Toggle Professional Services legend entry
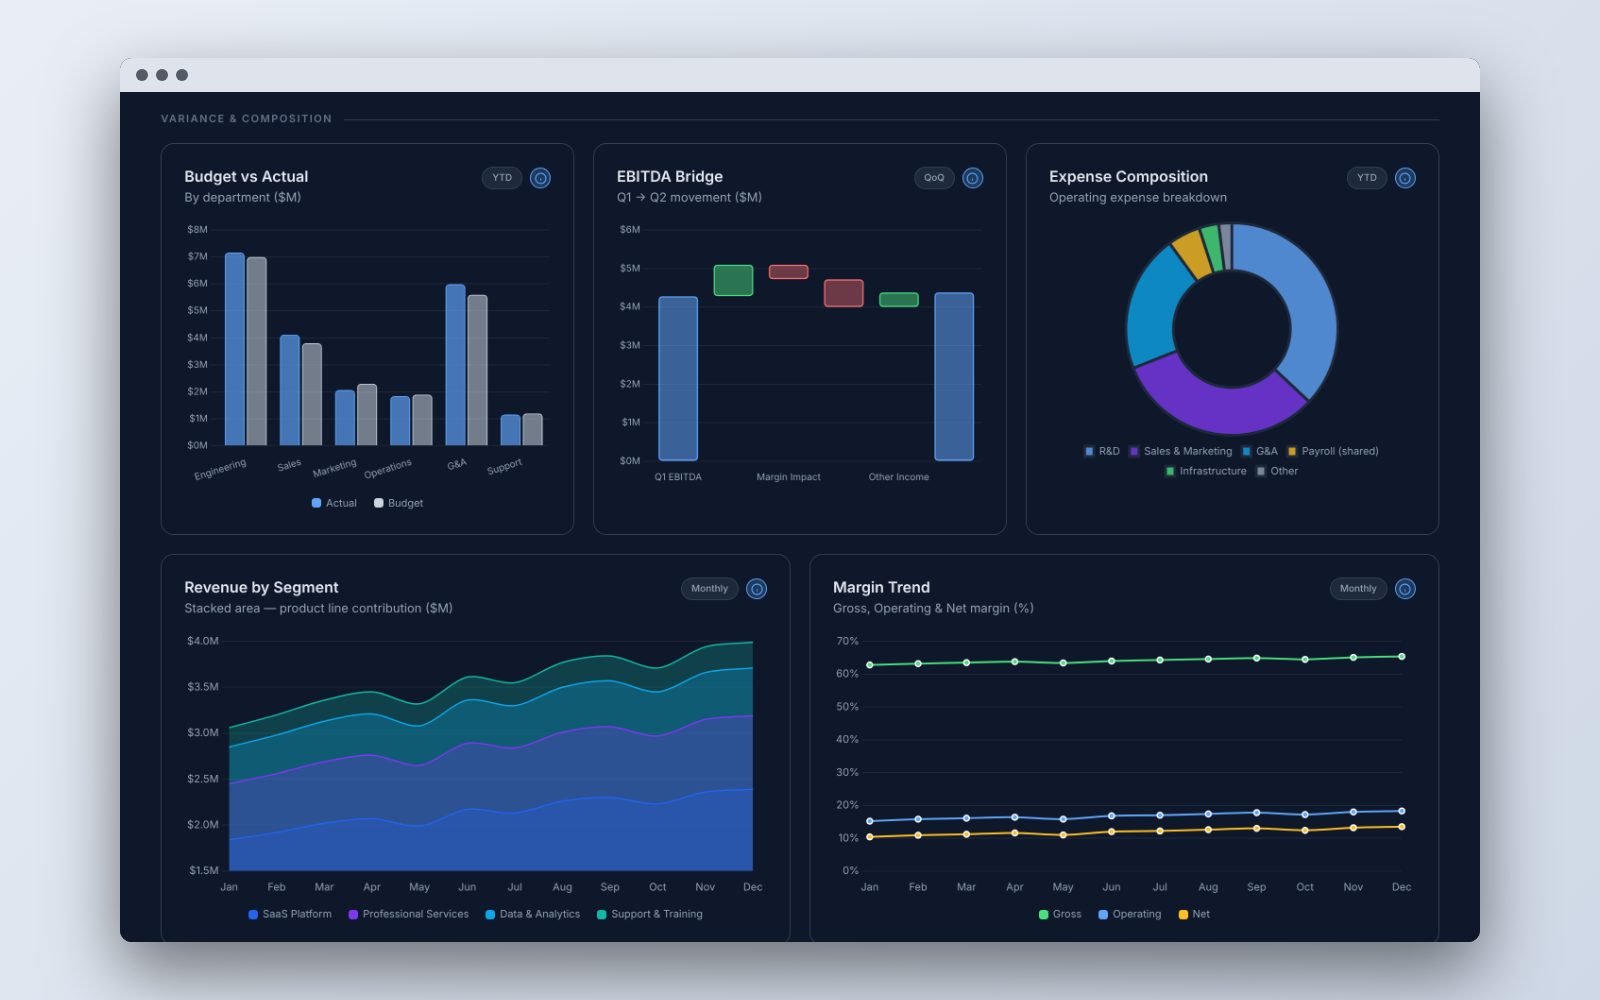 pyautogui.click(x=408, y=914)
